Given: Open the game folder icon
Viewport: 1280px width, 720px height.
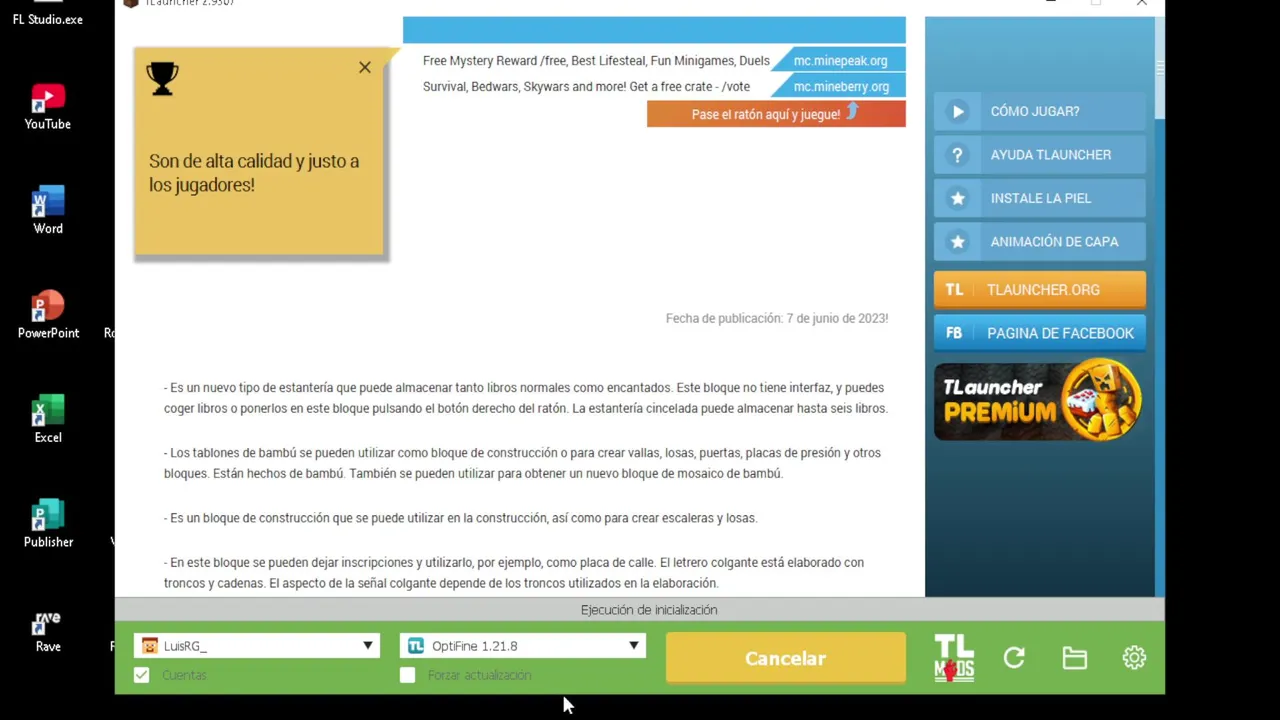Looking at the screenshot, I should (1075, 658).
